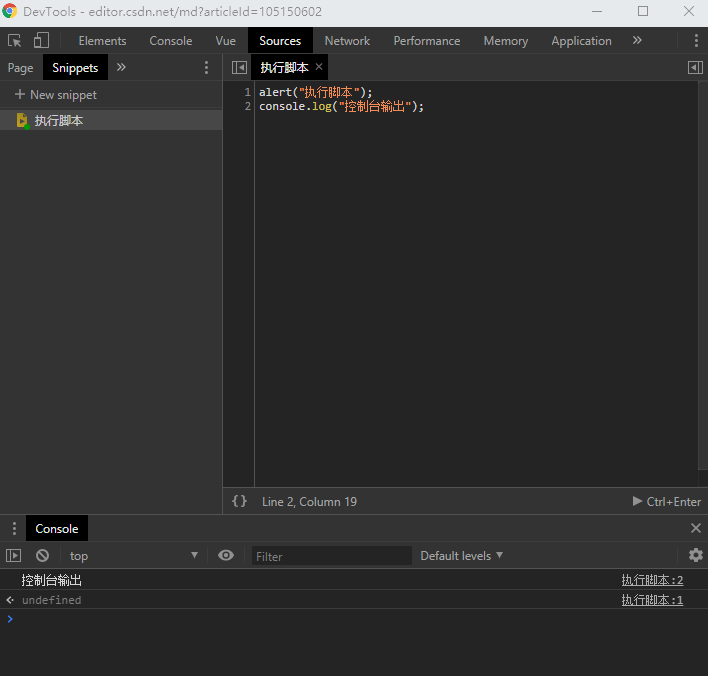Clear the console with the ban icon
The image size is (708, 676).
click(42, 555)
